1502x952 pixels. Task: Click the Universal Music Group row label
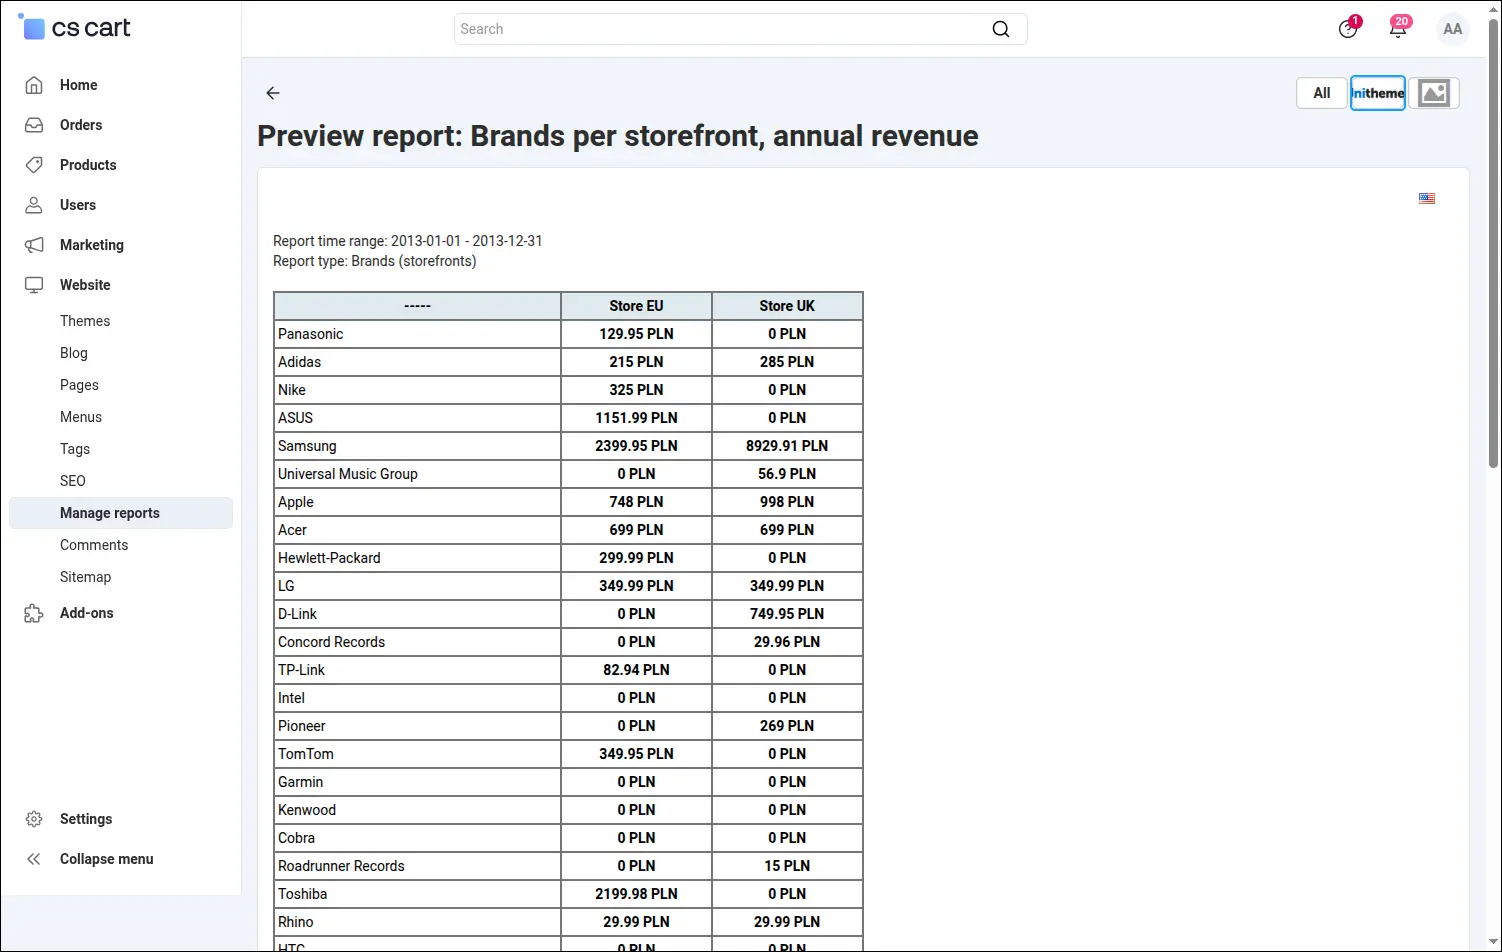tap(348, 474)
